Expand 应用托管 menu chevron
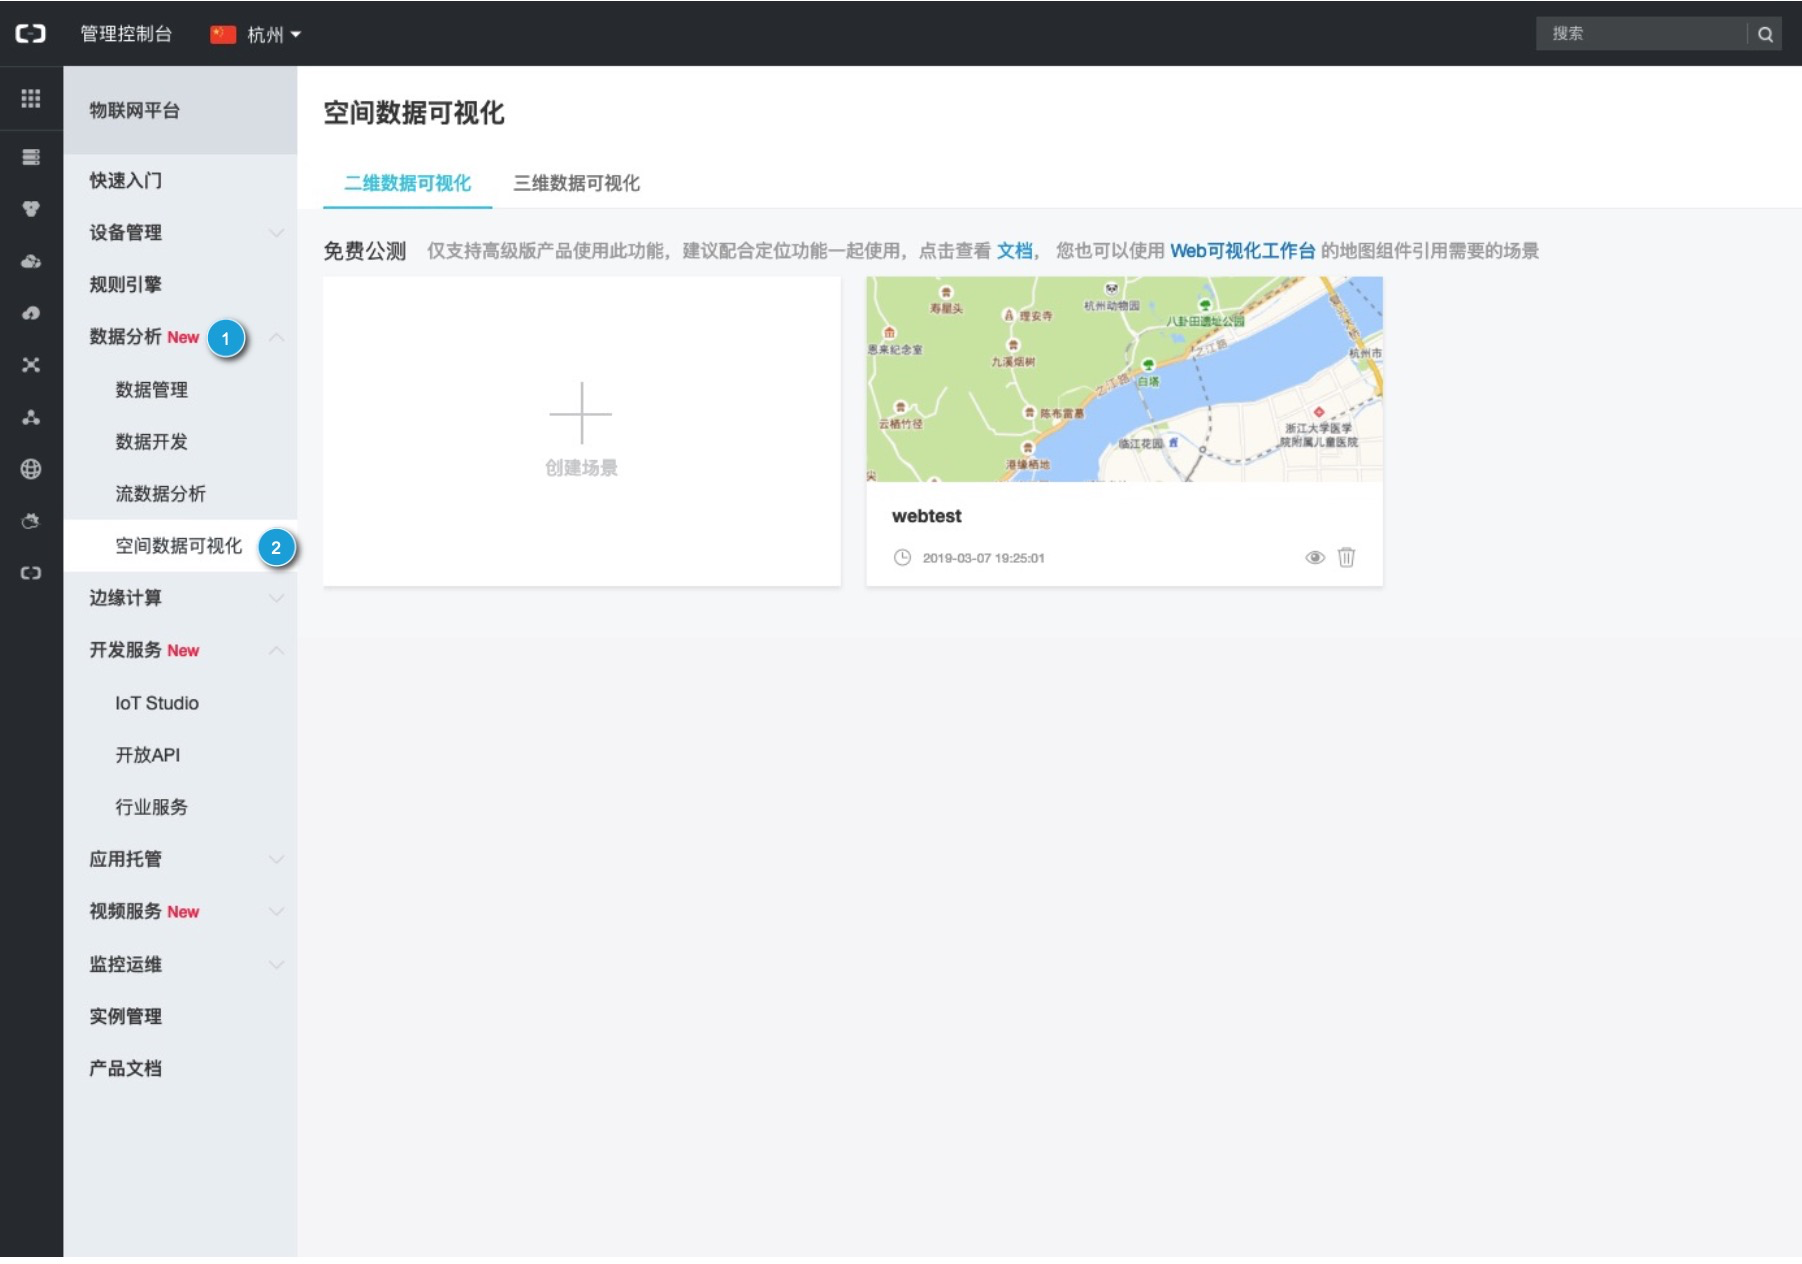This screenshot has height=1264, width=1802. click(277, 859)
